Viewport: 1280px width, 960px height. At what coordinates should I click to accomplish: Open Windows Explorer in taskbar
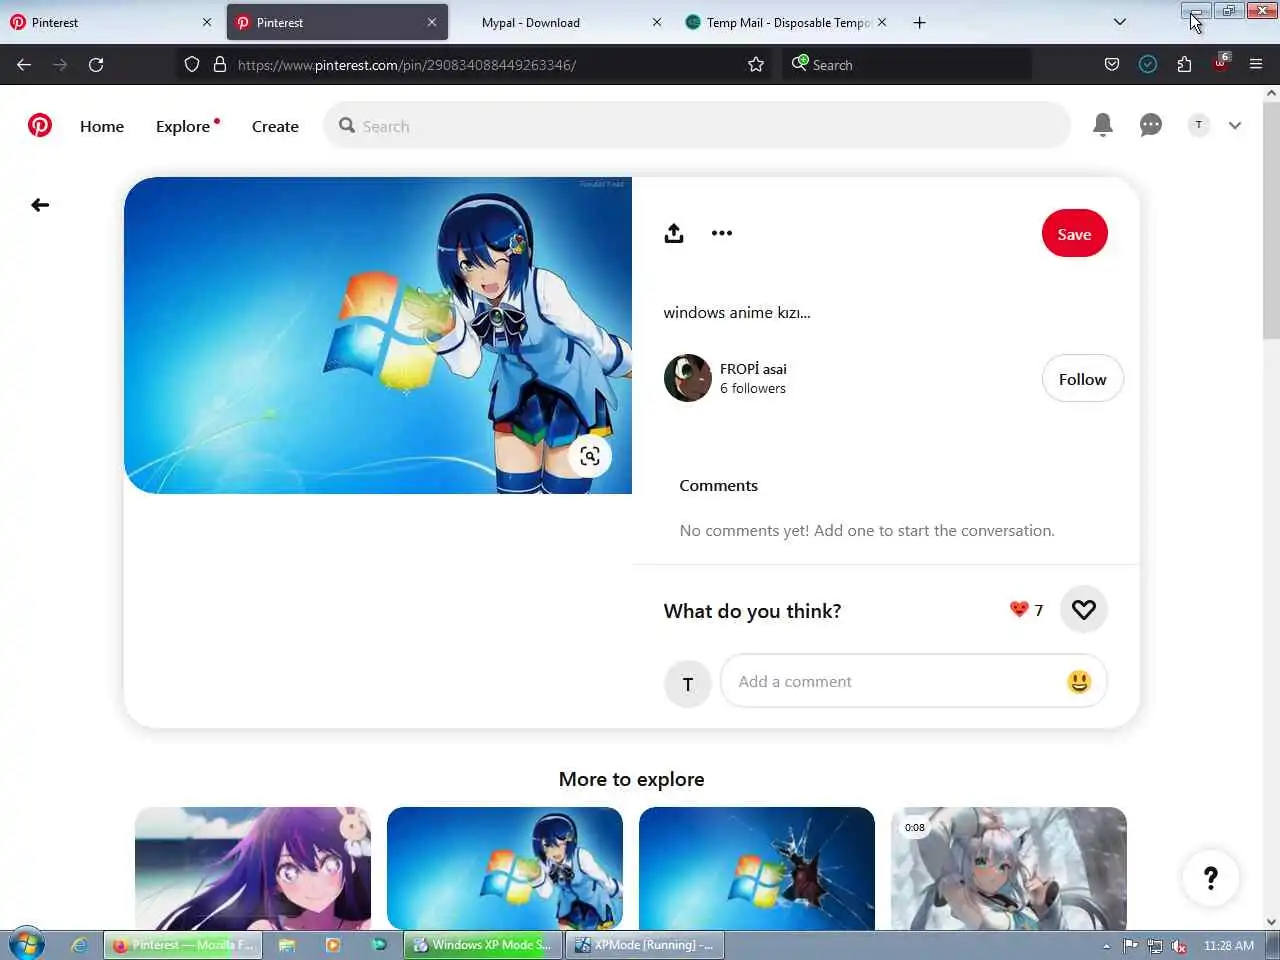287,945
